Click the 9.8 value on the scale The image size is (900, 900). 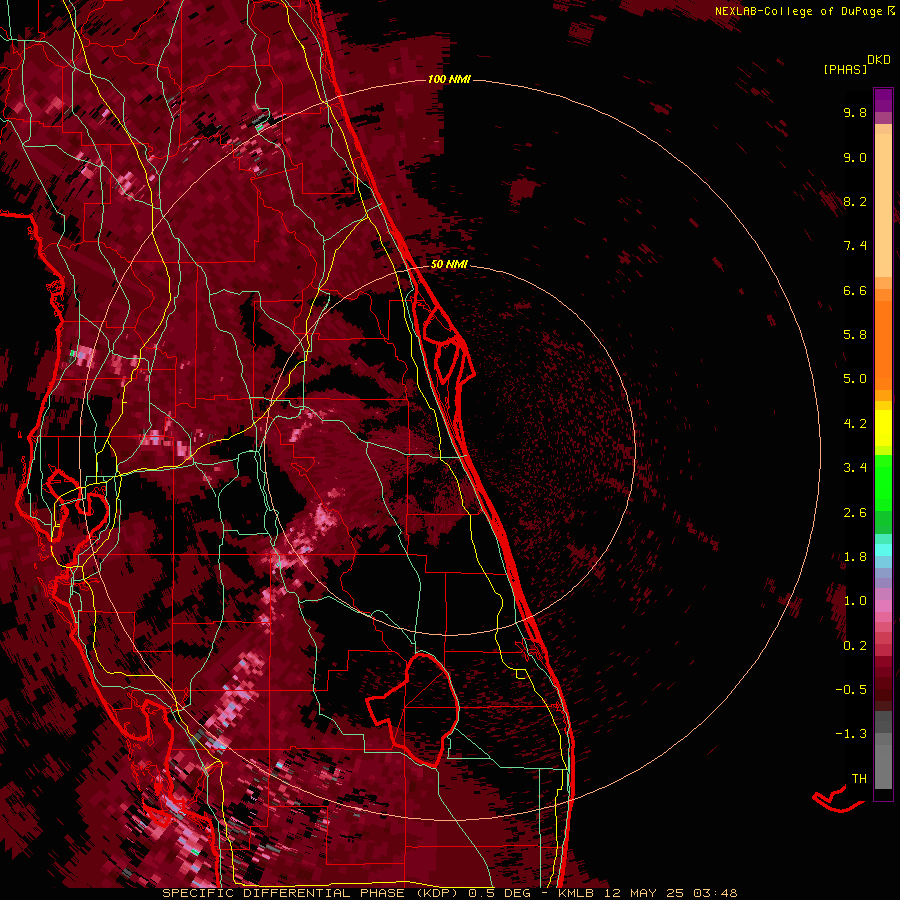(x=855, y=112)
